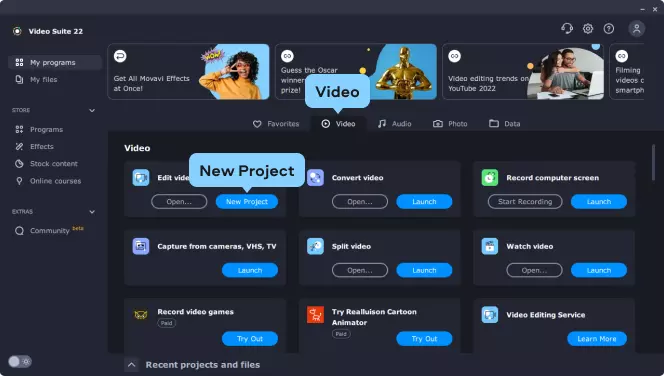Screen dimensions: 664x376
Task: Open settings gear icon
Action: [588, 28]
